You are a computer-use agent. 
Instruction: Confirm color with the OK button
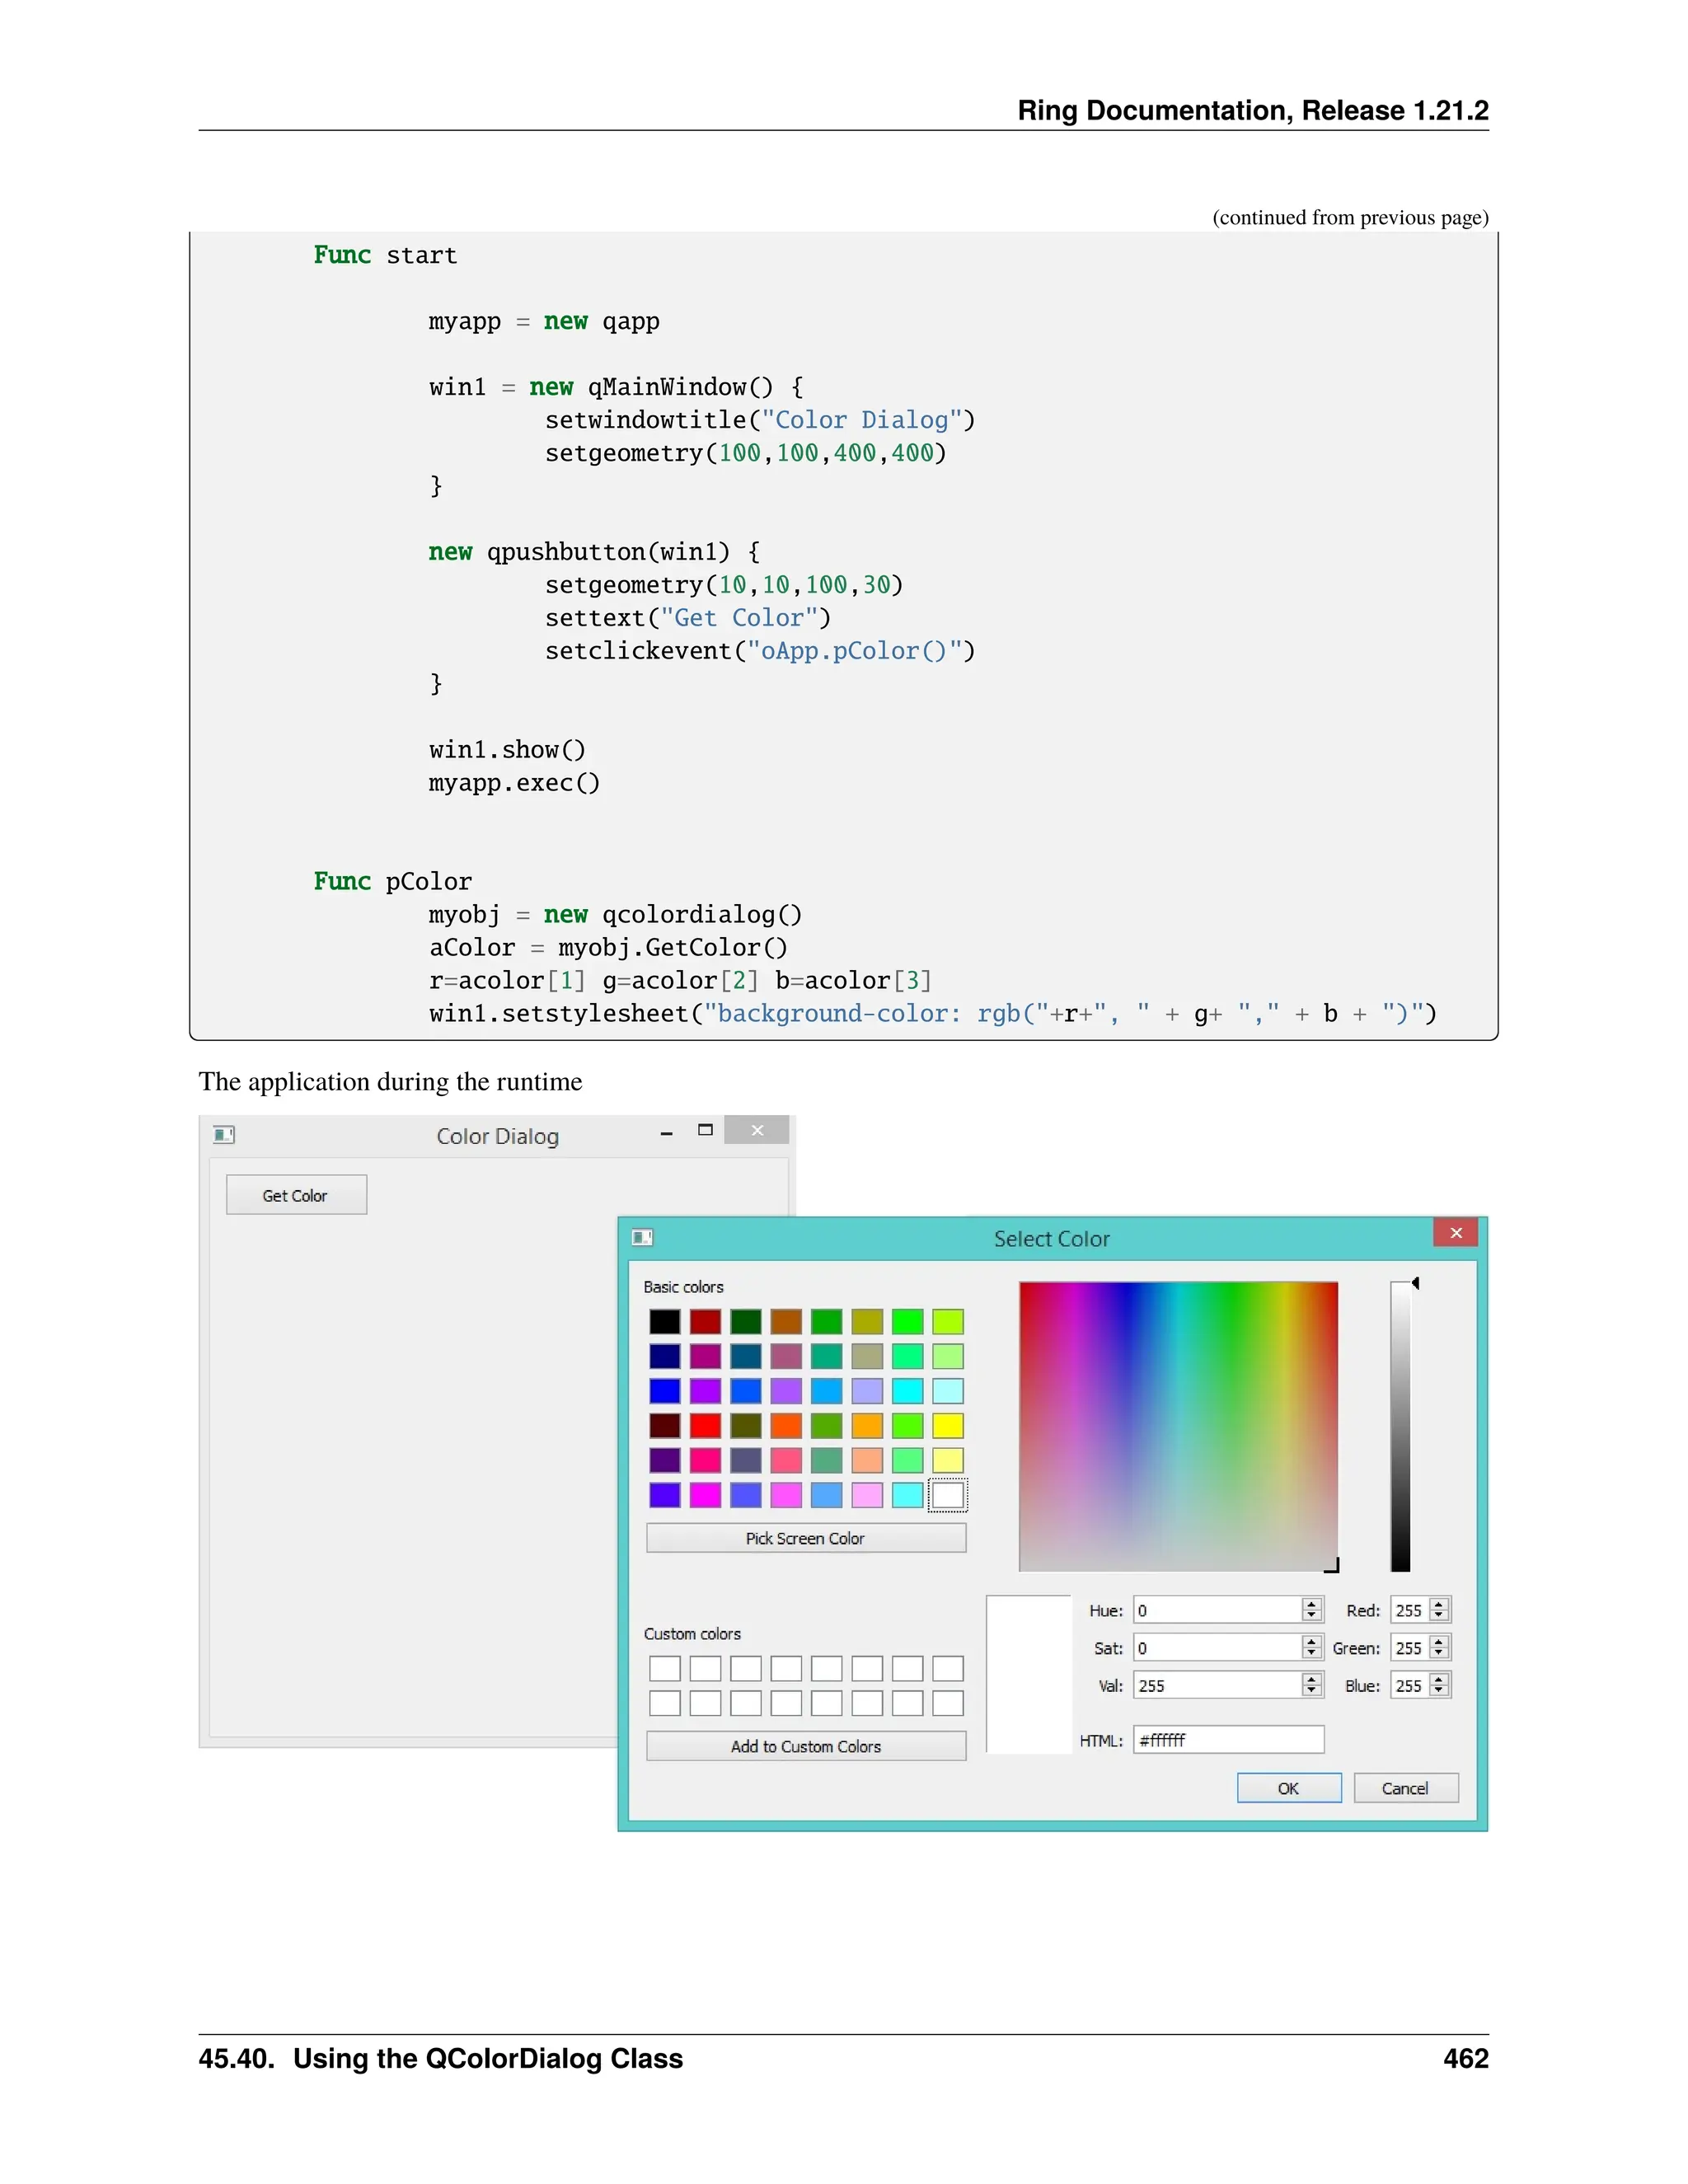pyautogui.click(x=1288, y=1788)
